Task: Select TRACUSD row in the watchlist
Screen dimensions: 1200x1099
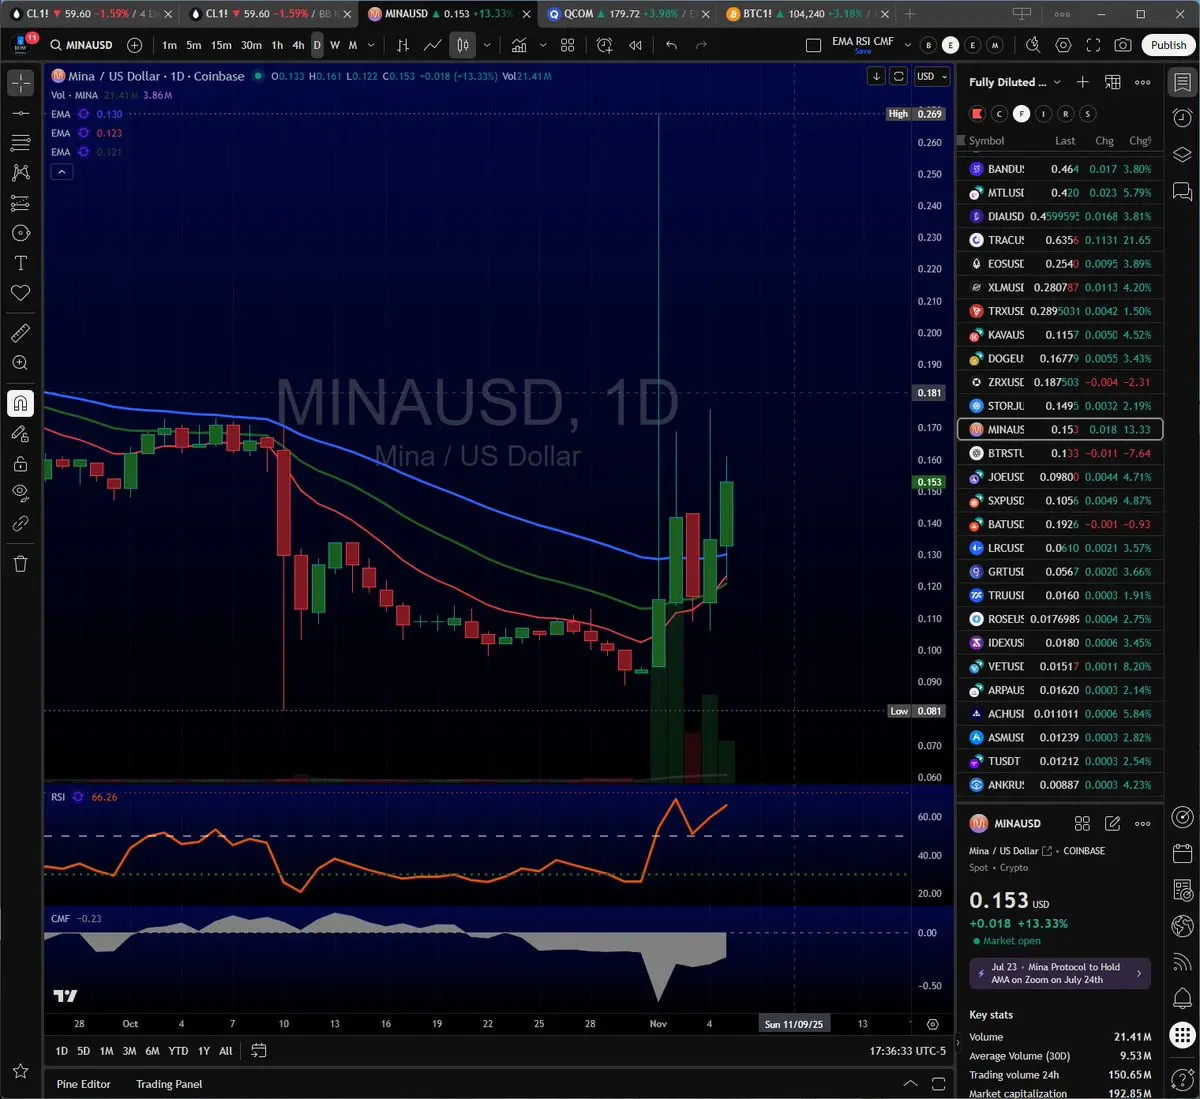Action: point(1060,240)
